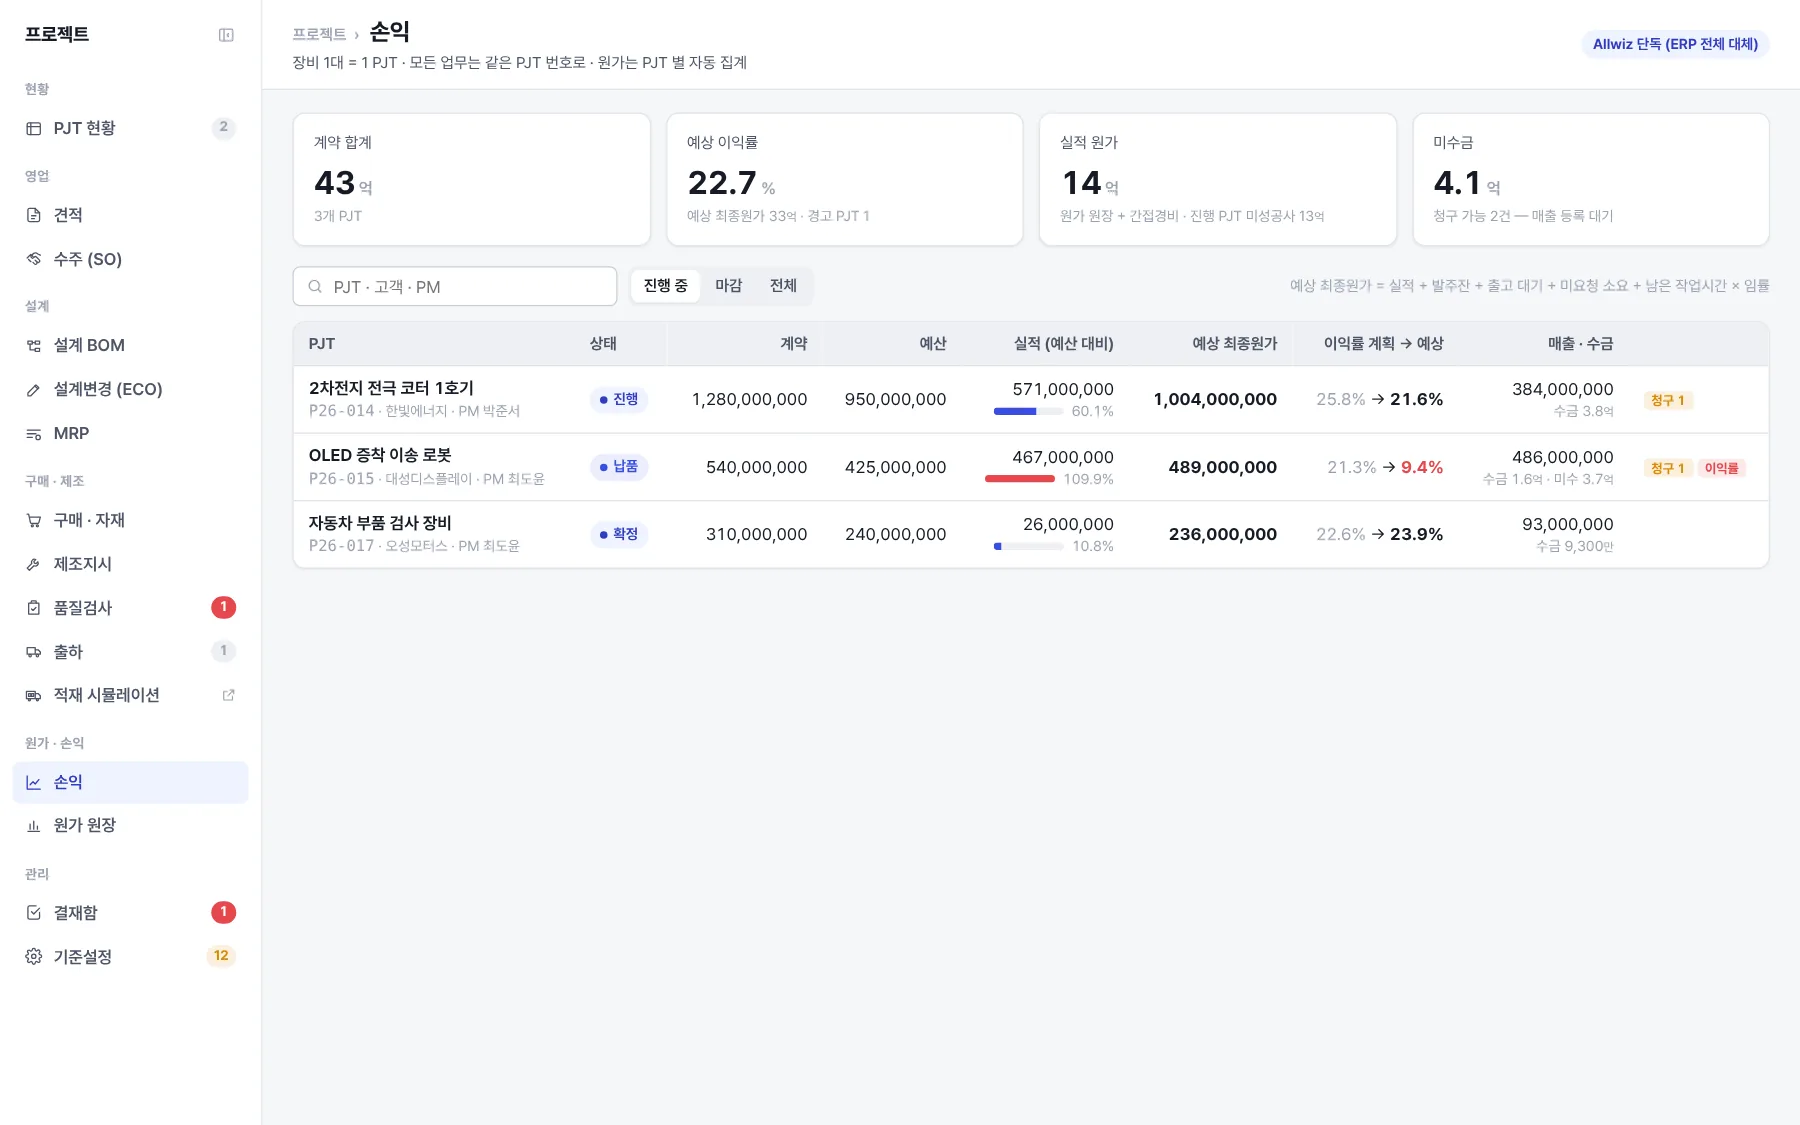This screenshot has width=1800, height=1125.
Task: Click the 489,000,000 forecast cost value
Action: click(1222, 467)
